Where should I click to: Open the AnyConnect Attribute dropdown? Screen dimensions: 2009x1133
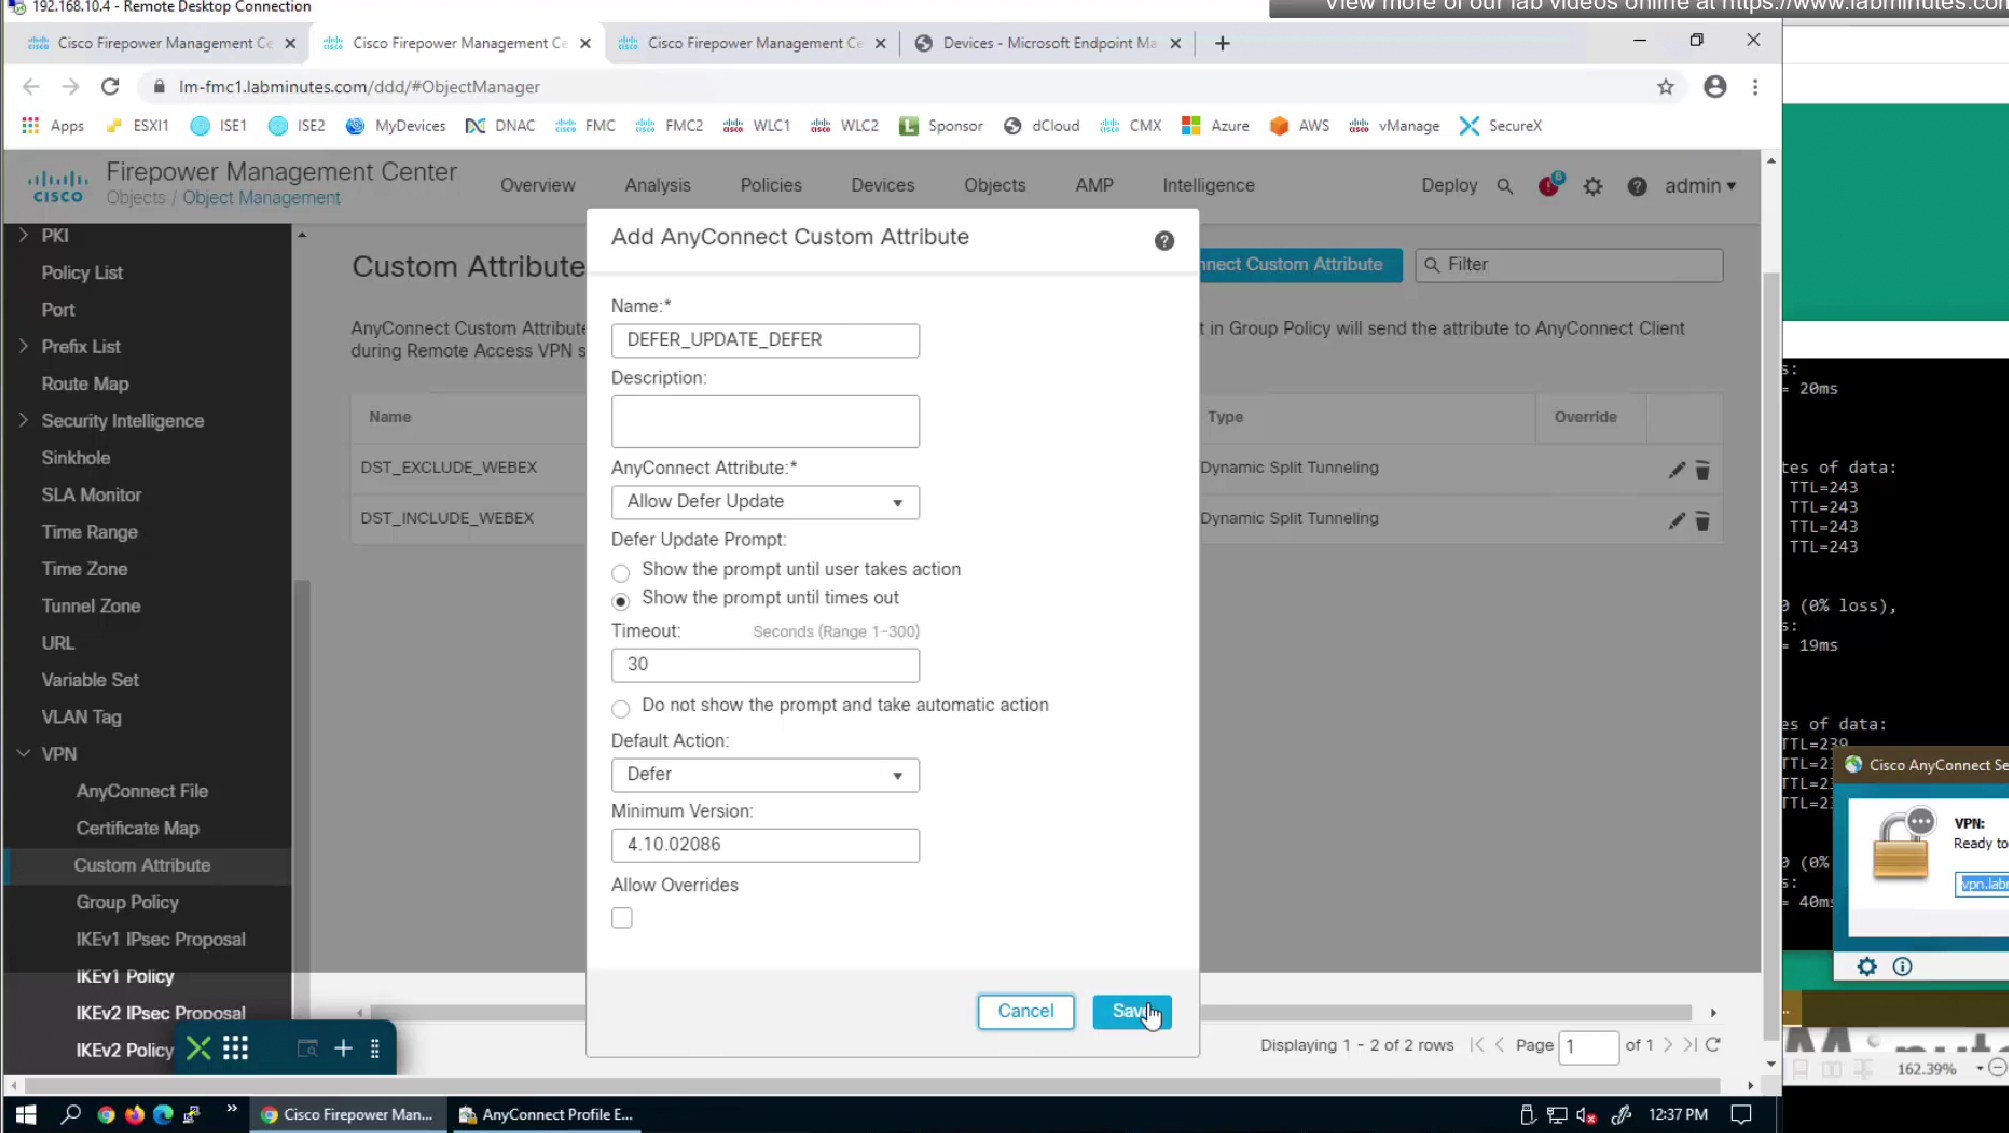[x=765, y=502]
